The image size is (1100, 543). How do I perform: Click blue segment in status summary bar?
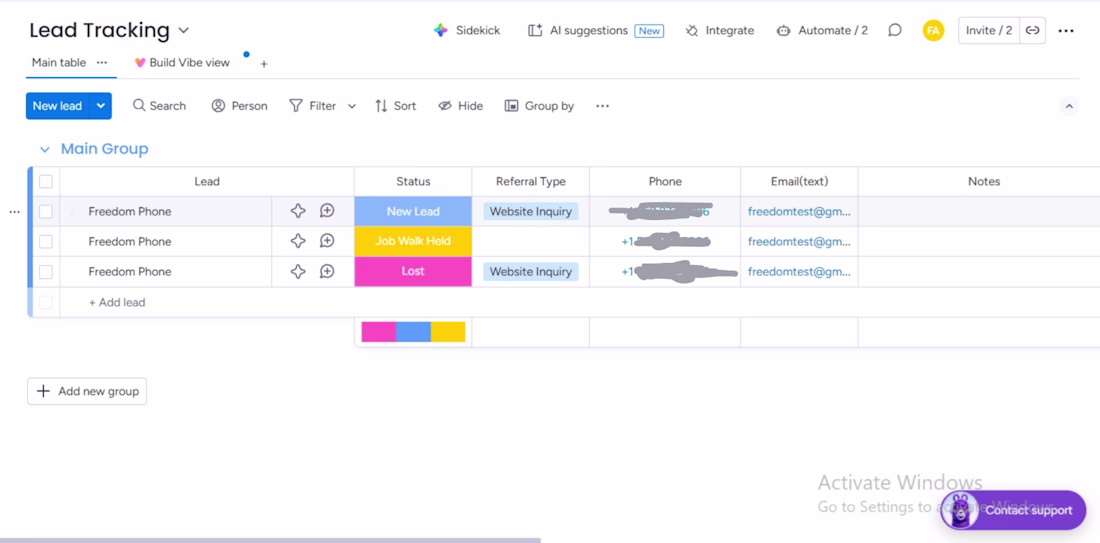coord(413,332)
